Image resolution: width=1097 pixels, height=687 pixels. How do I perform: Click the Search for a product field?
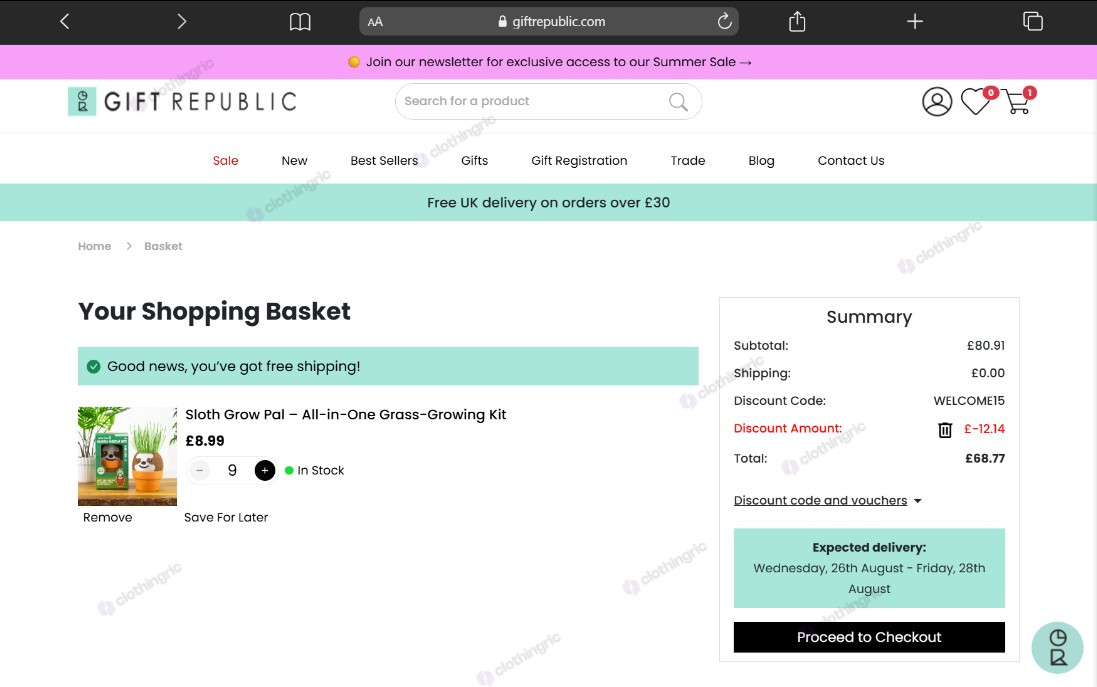(548, 101)
